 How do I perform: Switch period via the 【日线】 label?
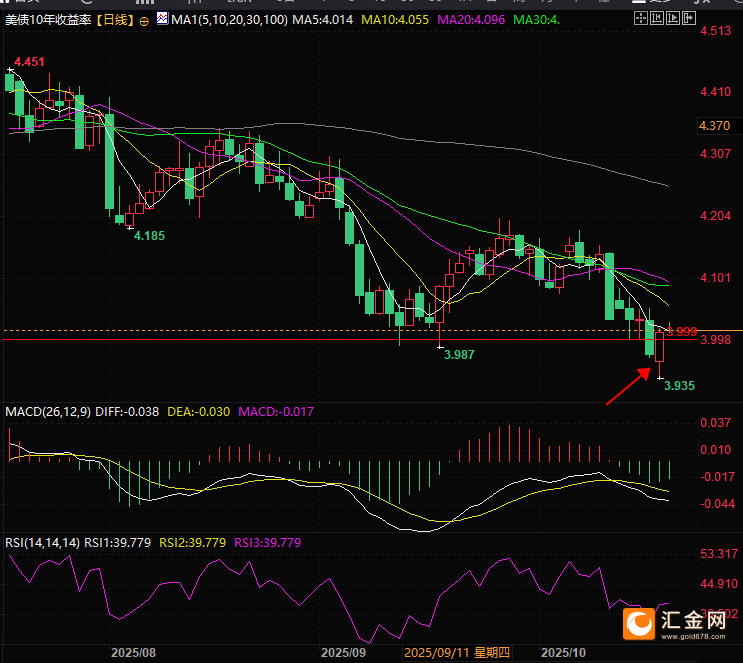tap(115, 20)
